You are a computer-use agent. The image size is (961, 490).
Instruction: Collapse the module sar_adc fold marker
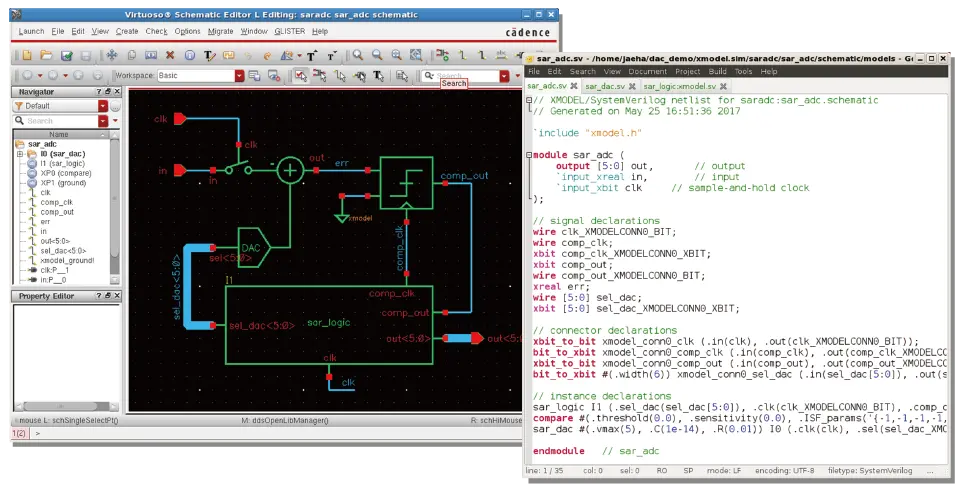tap(529, 155)
